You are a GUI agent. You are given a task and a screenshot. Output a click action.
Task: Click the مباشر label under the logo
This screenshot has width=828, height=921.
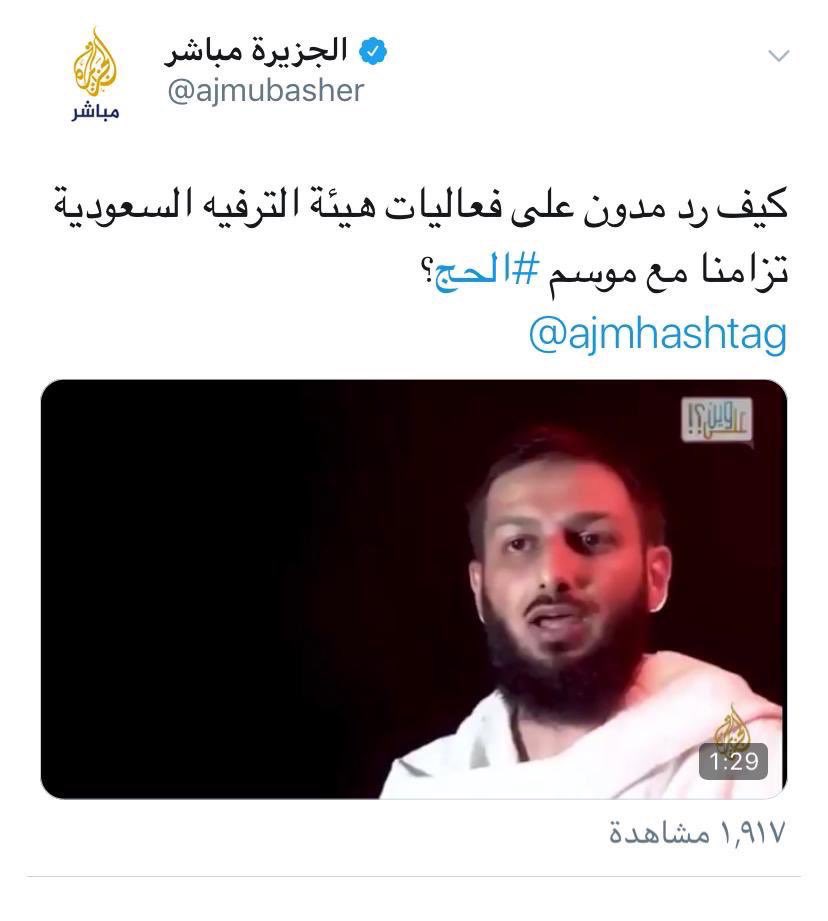click(x=96, y=112)
